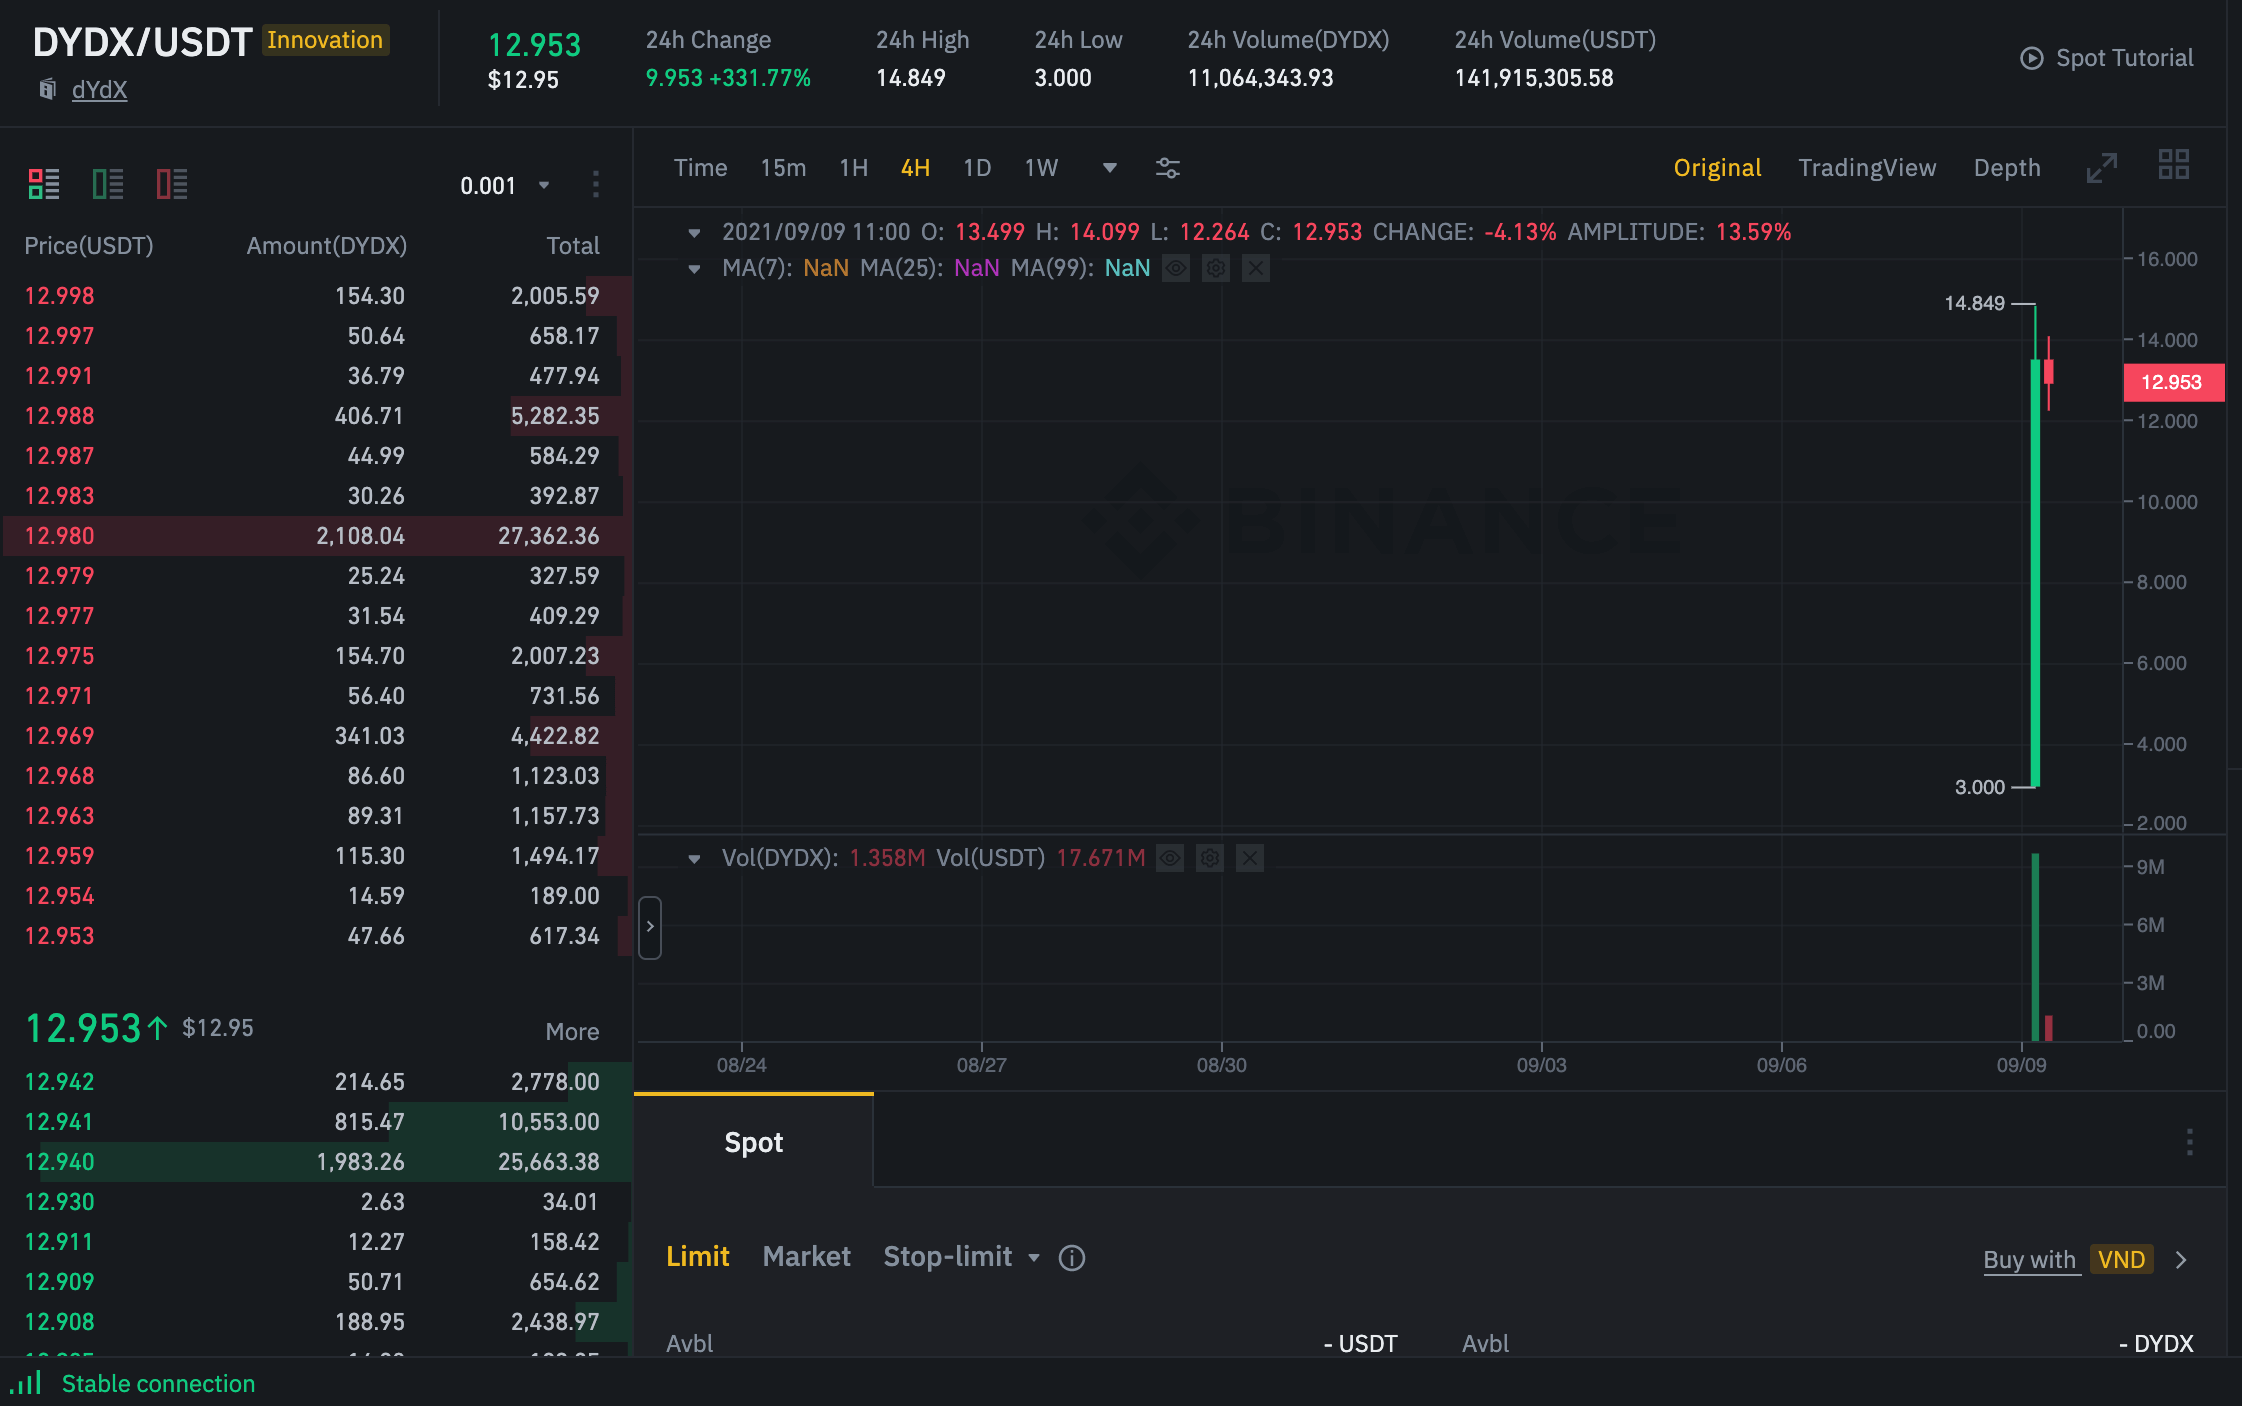Switch the chart to the 1D timeframe
2242x1406 pixels.
coord(977,168)
